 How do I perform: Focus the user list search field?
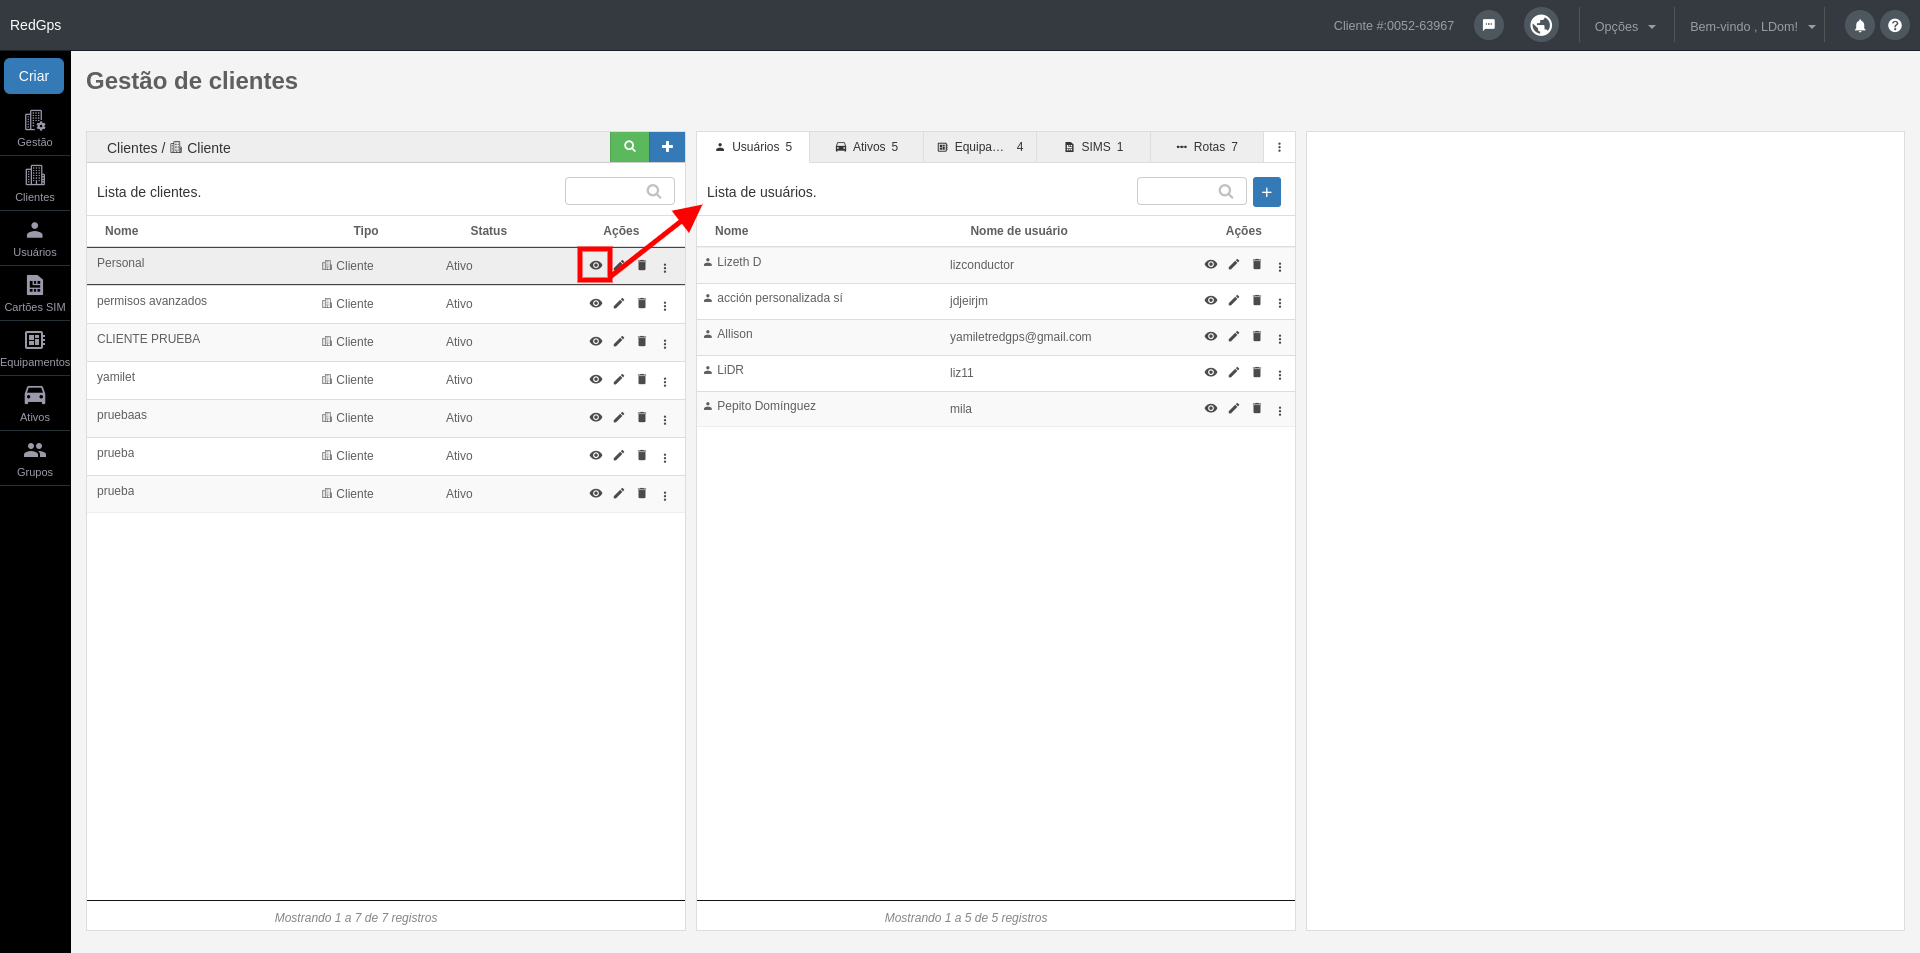click(x=1192, y=191)
